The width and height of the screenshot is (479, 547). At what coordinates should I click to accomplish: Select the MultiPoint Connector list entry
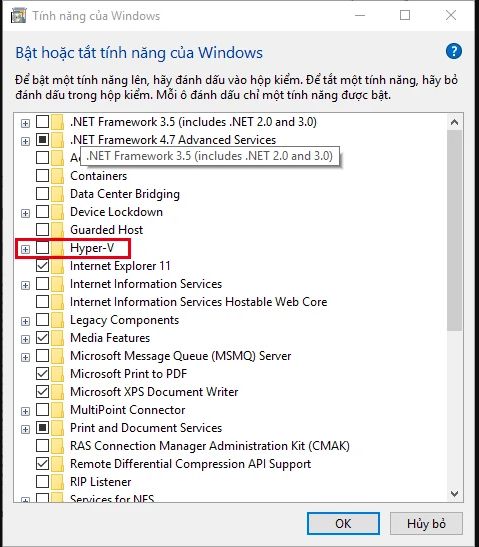[x=128, y=410]
